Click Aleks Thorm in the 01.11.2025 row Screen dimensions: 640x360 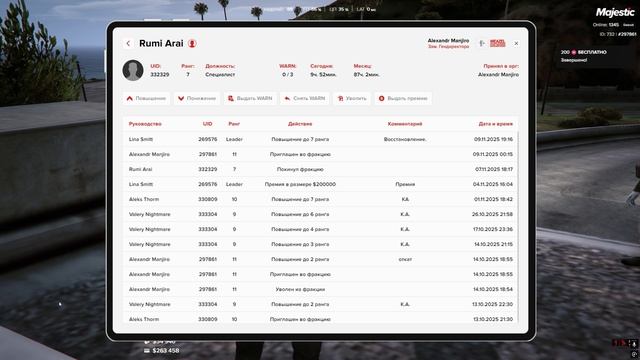[144, 199]
